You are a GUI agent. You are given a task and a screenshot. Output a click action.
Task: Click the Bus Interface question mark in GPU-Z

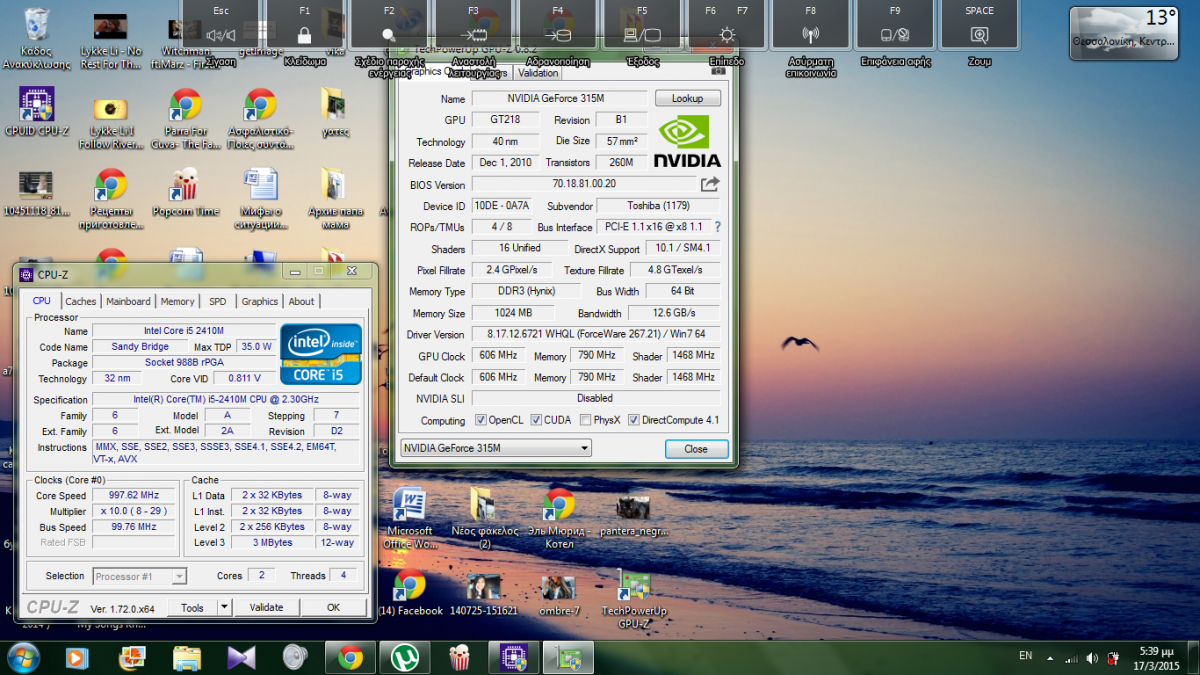click(x=717, y=227)
